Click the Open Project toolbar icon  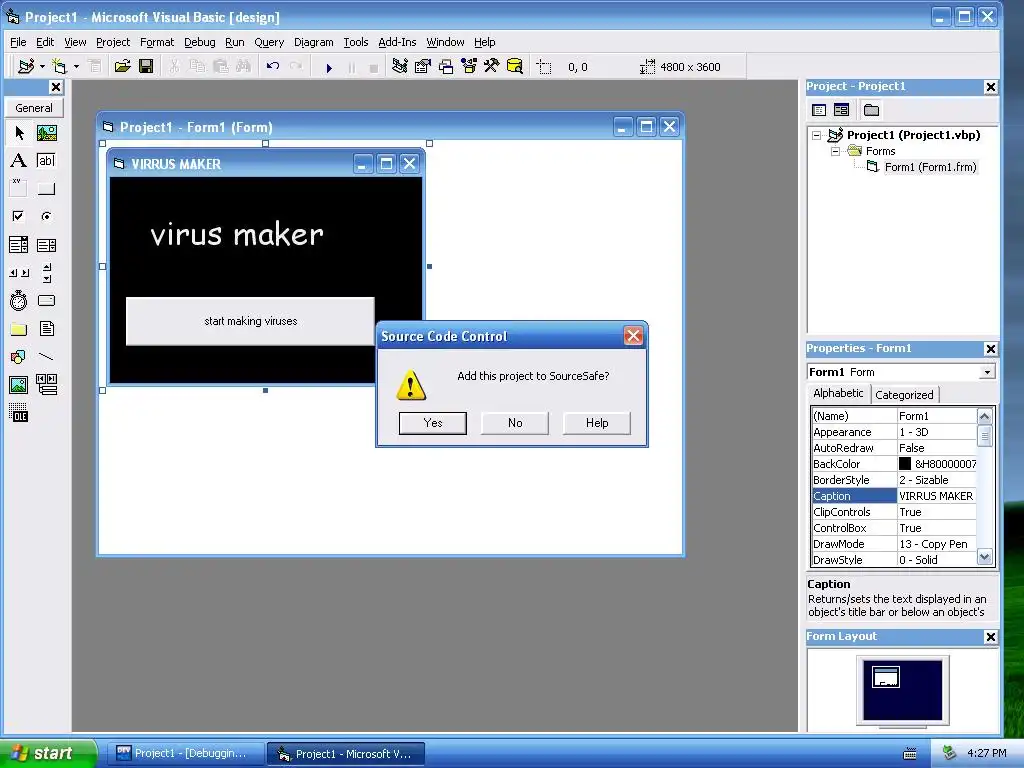[122, 67]
